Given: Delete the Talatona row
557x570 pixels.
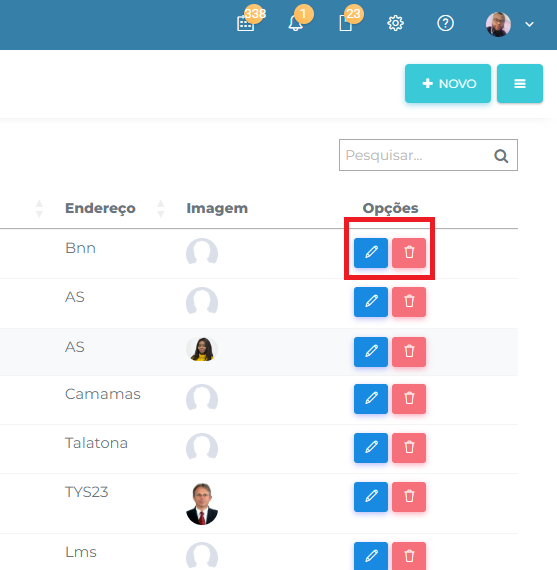Looking at the screenshot, I should pyautogui.click(x=409, y=448).
